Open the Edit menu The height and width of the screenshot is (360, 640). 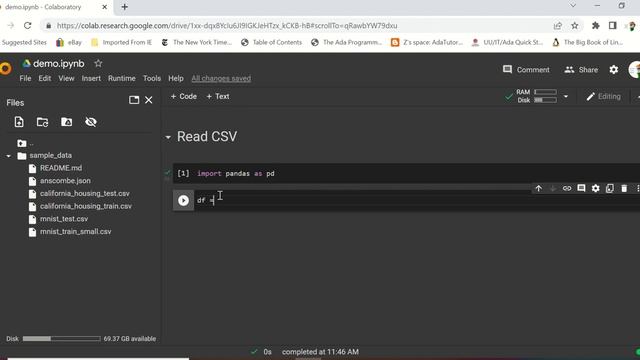pyautogui.click(x=44, y=78)
